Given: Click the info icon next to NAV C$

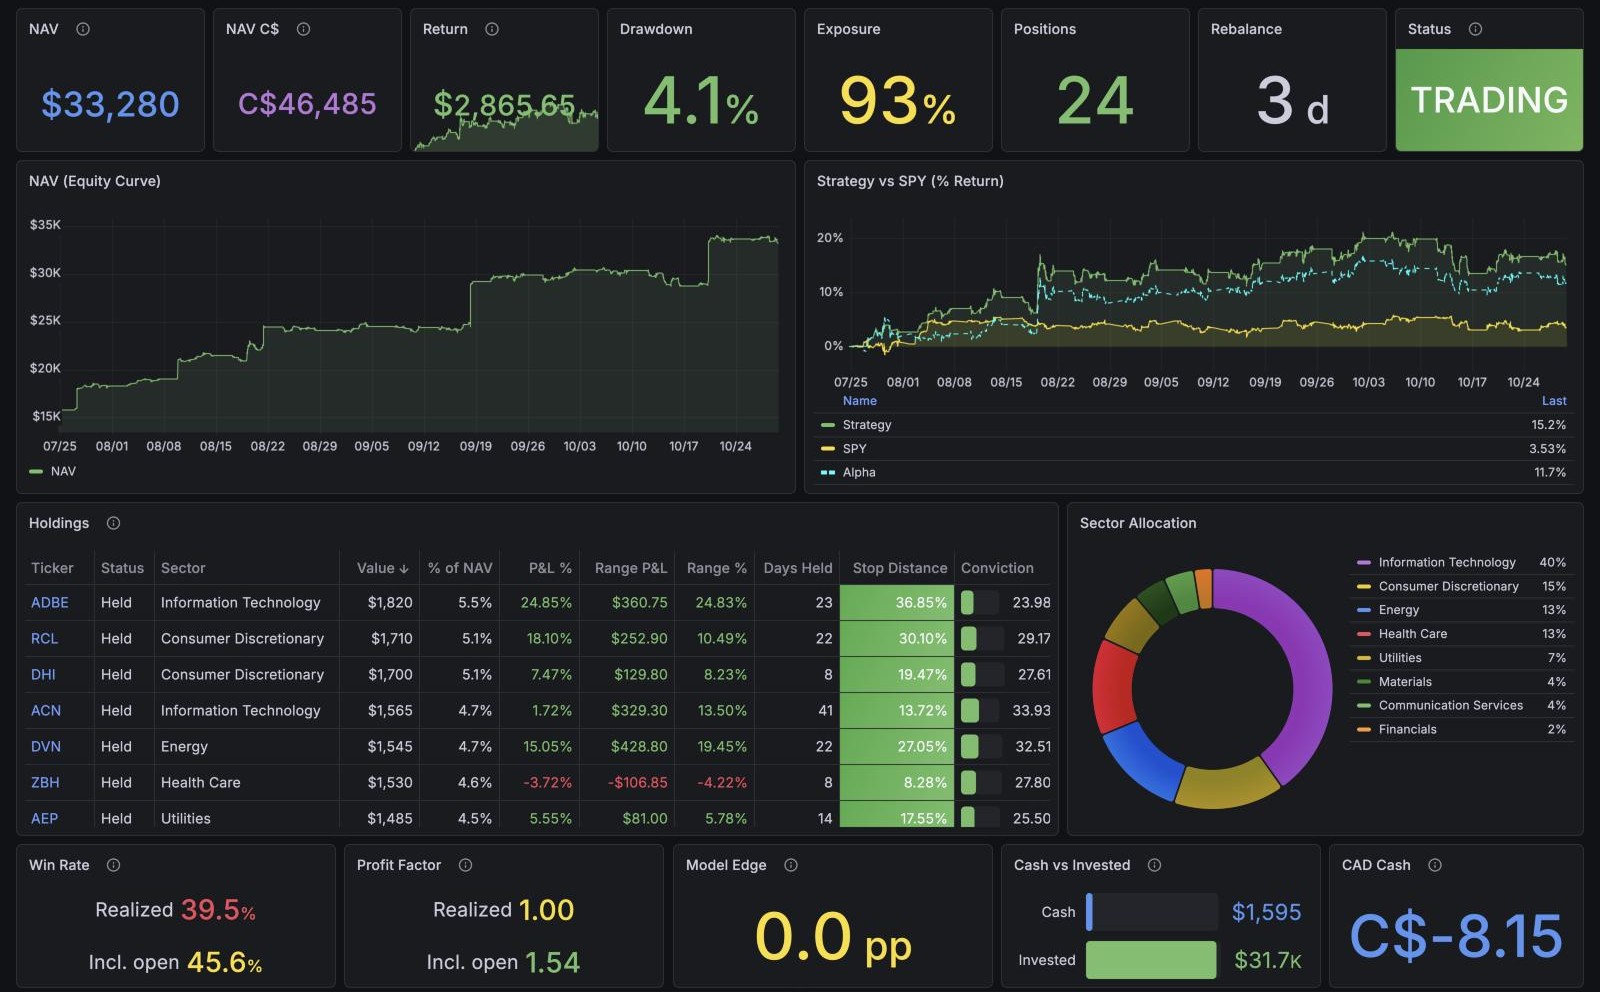Looking at the screenshot, I should coord(303,29).
